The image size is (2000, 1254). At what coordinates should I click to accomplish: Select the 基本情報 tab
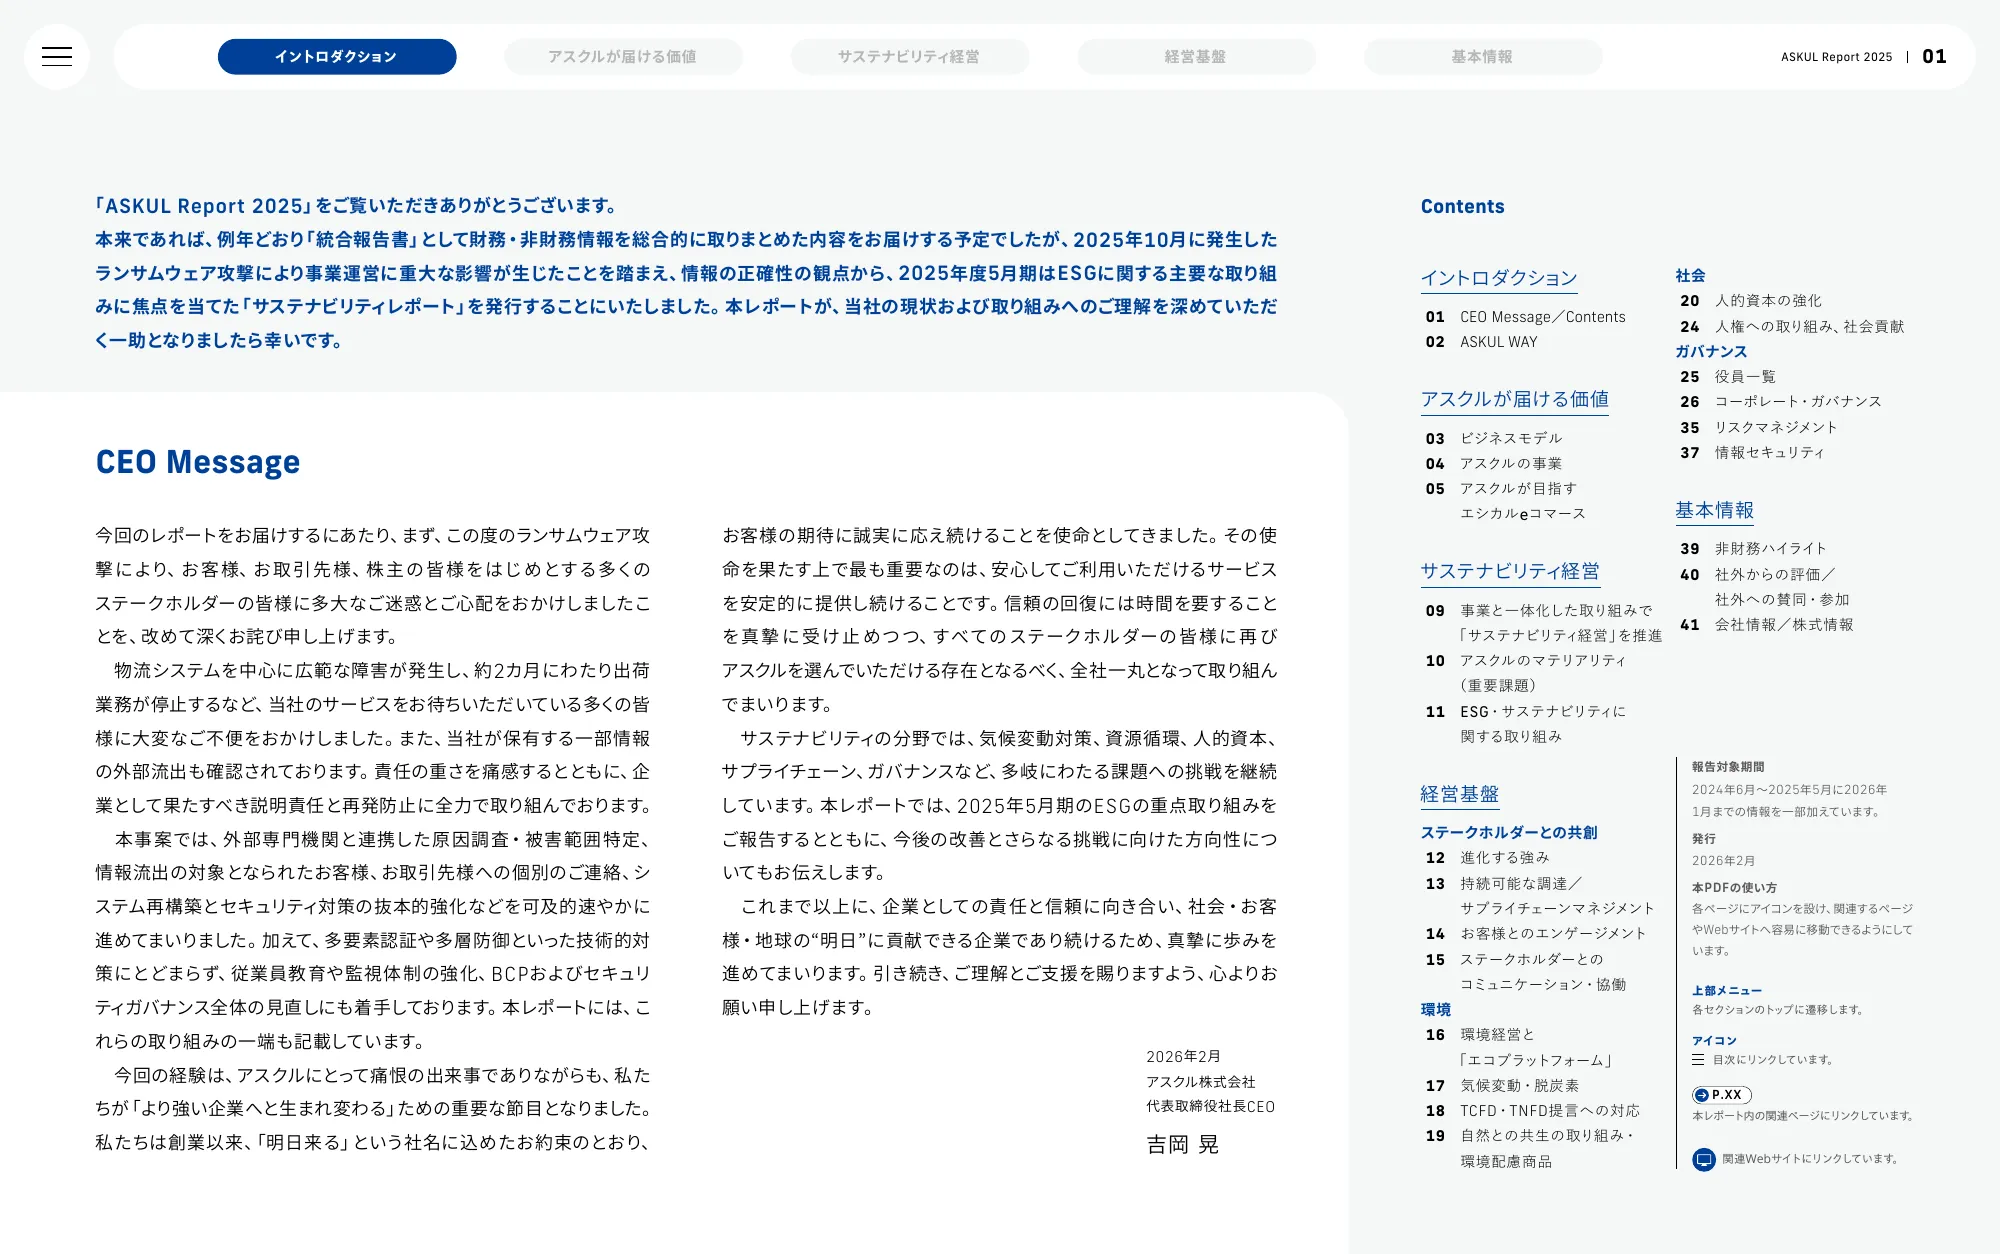pyautogui.click(x=1483, y=57)
